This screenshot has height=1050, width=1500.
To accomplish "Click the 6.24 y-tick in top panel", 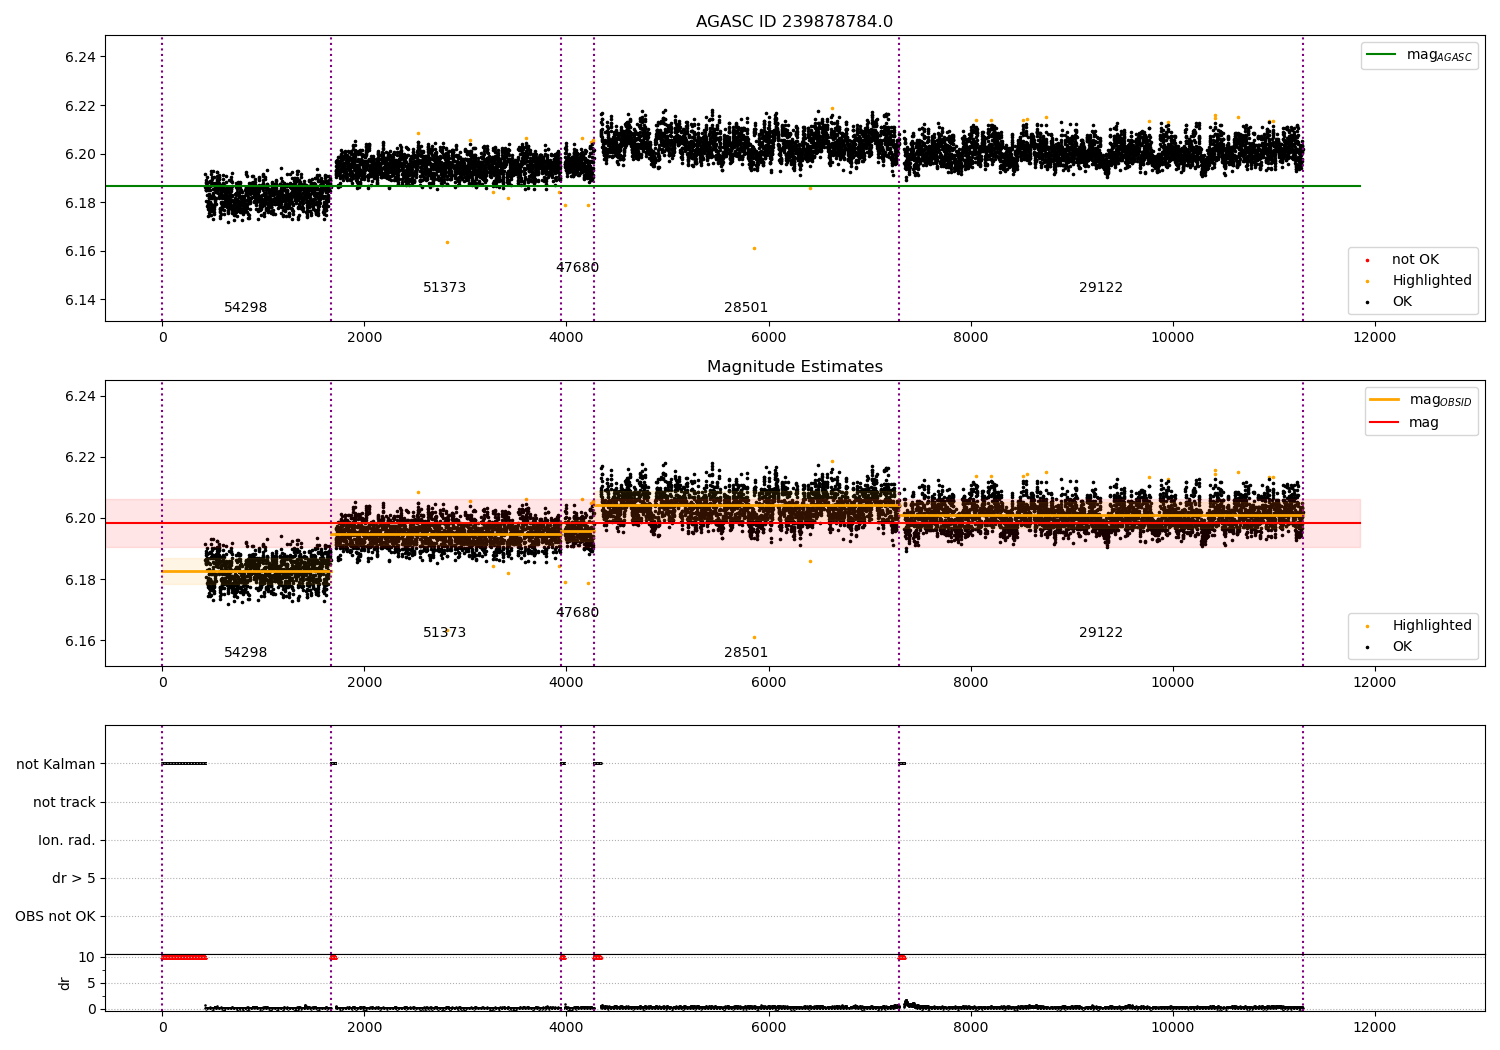I will coord(80,58).
